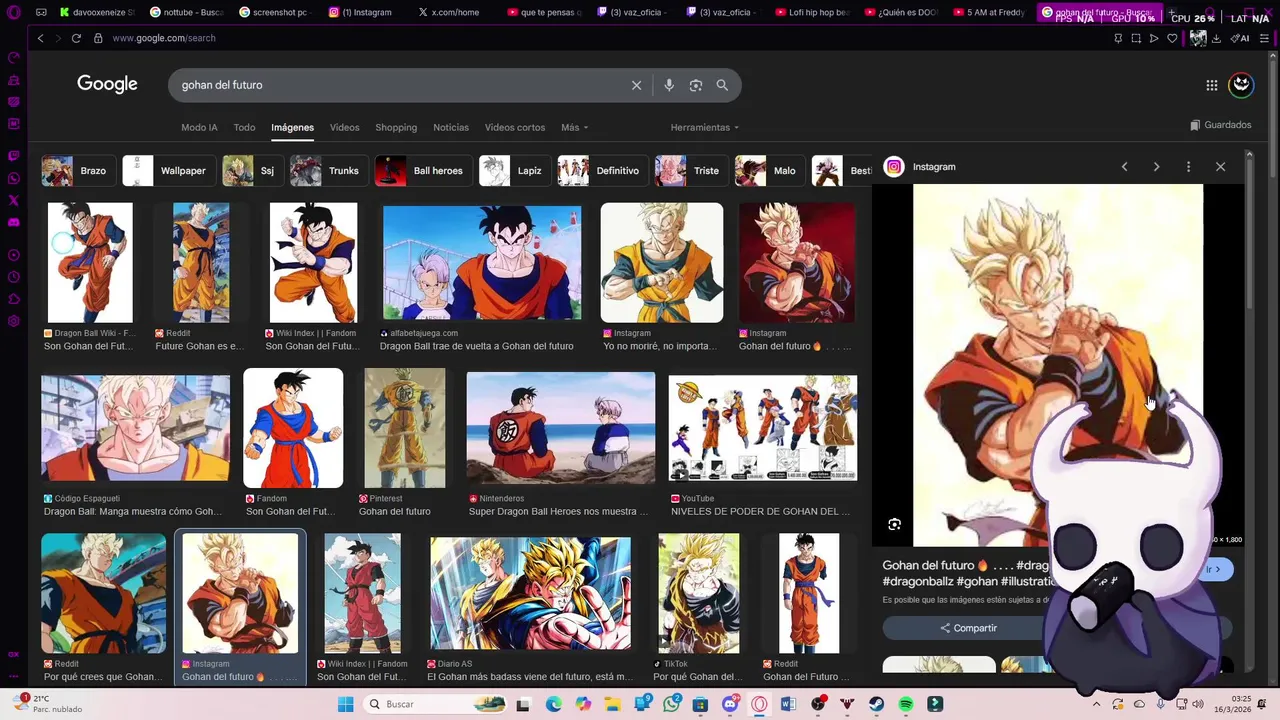Screen dimensions: 1280x720
Task: Search within preview image using Lens
Action: point(894,524)
